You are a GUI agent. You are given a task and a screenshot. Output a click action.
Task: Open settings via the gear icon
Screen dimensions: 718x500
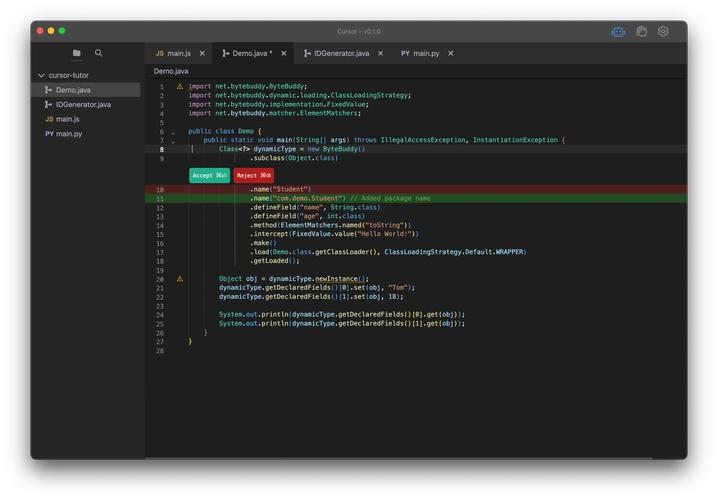663,31
